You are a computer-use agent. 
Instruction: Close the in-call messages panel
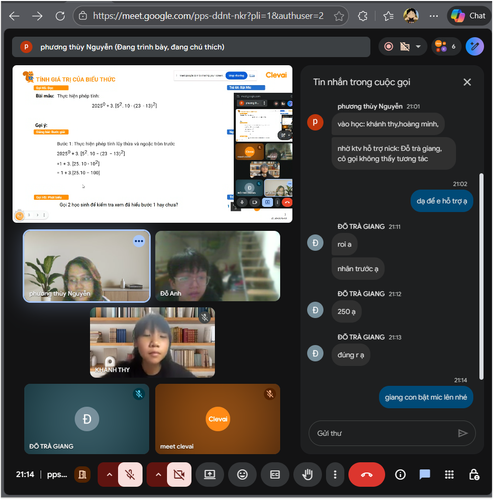click(x=467, y=82)
